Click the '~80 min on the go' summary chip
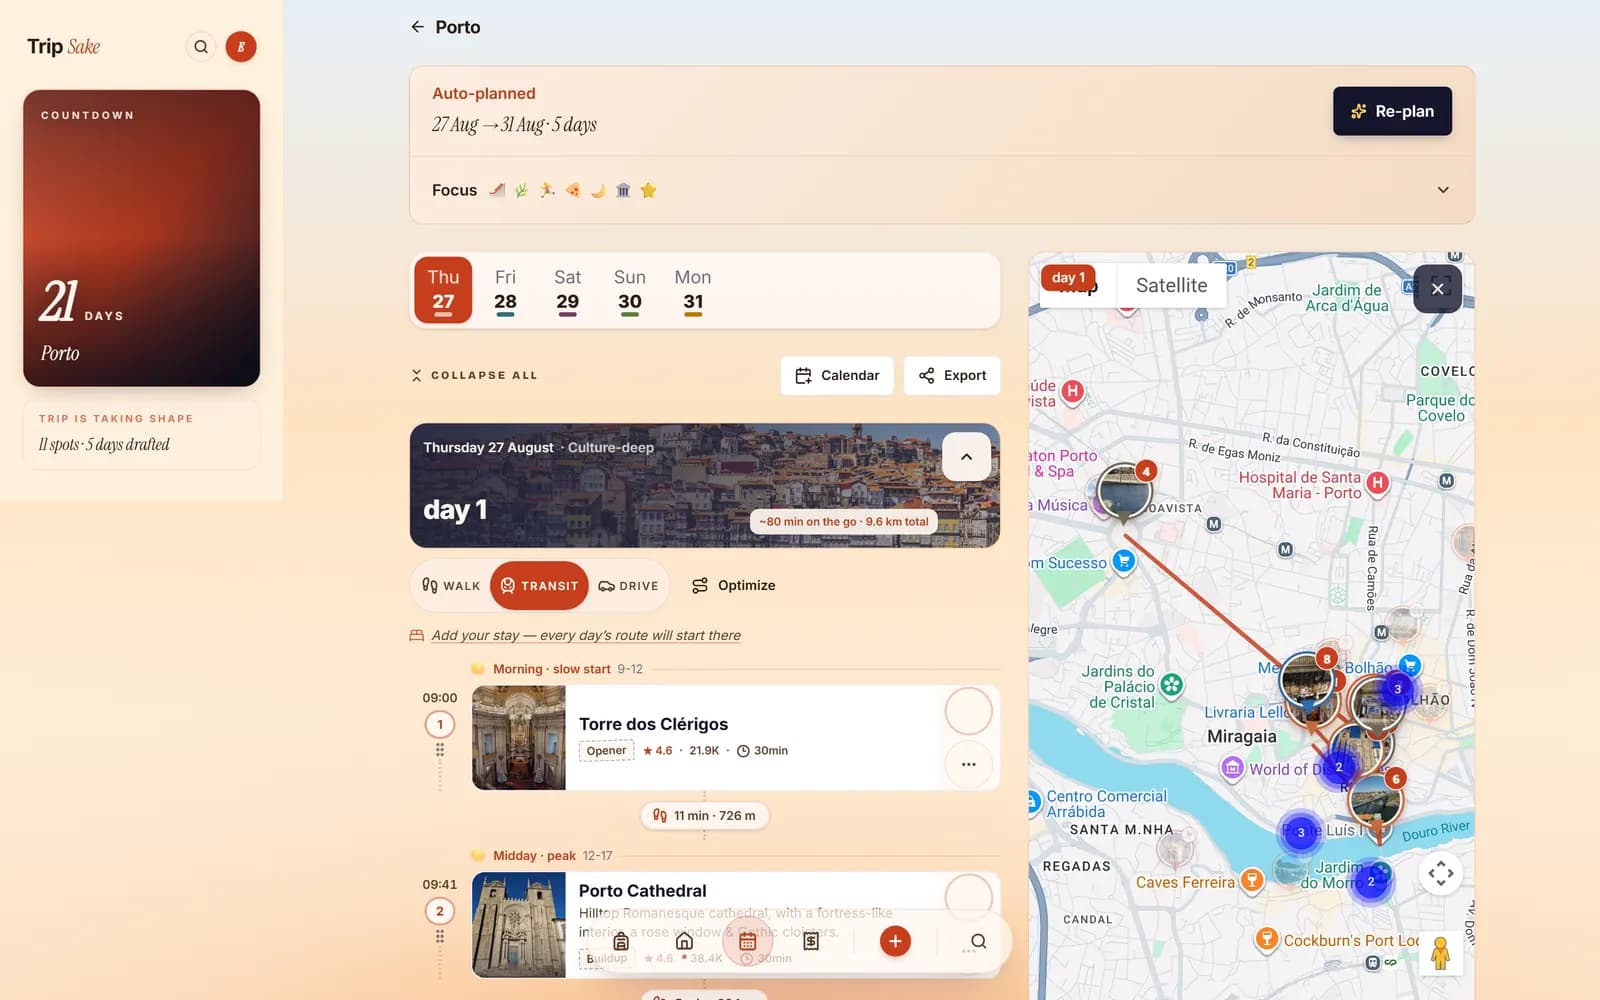This screenshot has height=1000, width=1600. point(843,522)
